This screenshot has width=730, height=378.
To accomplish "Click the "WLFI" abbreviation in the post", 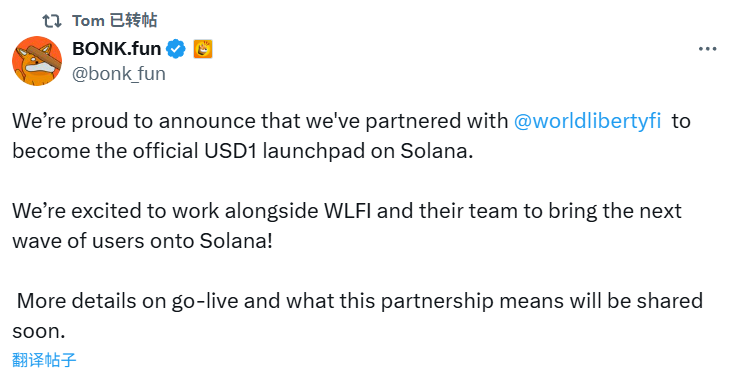I will click(x=347, y=211).
